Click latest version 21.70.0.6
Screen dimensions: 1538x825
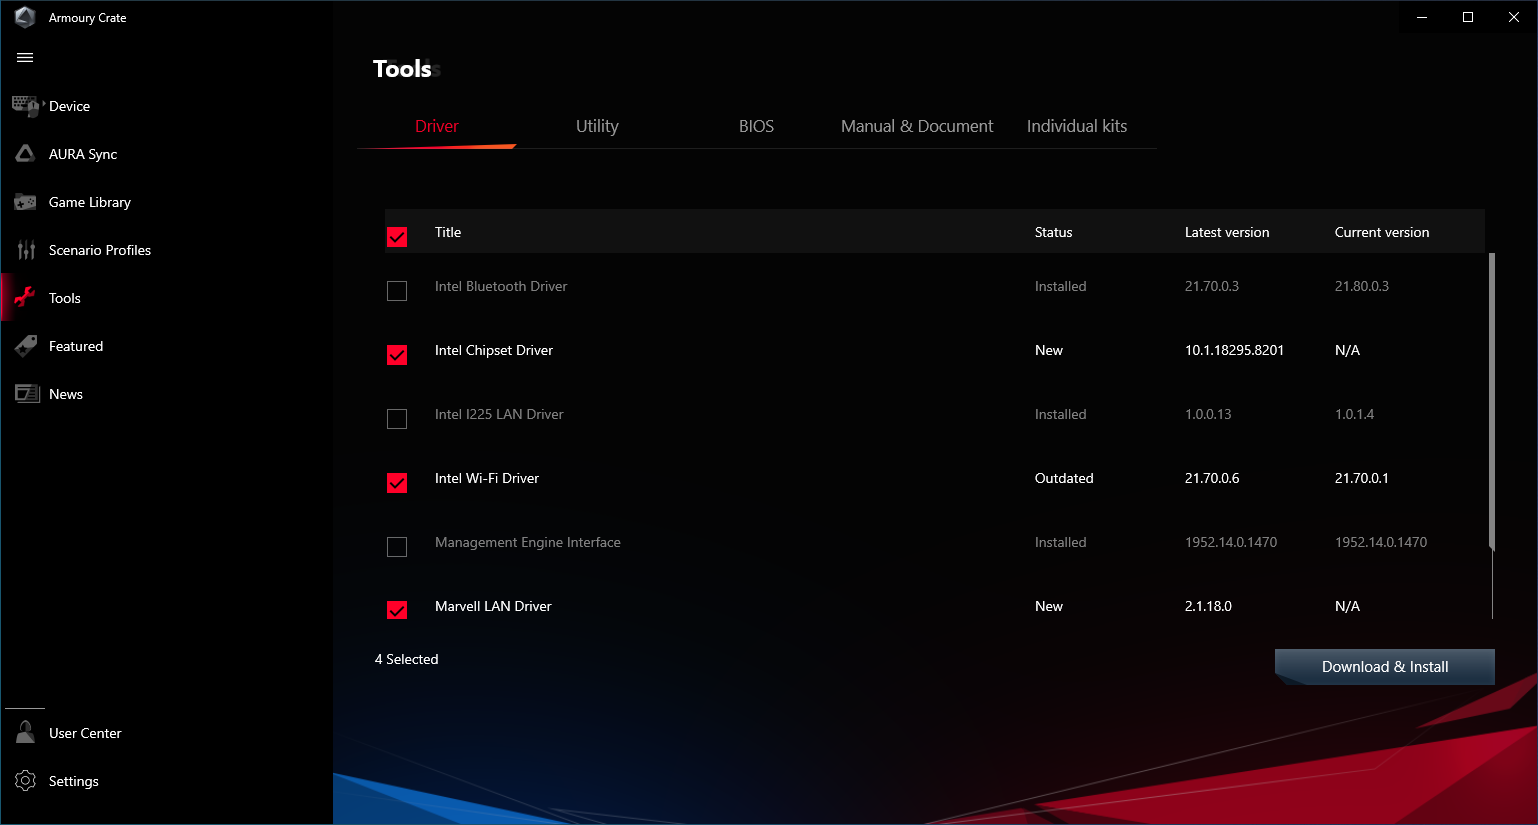1212,478
